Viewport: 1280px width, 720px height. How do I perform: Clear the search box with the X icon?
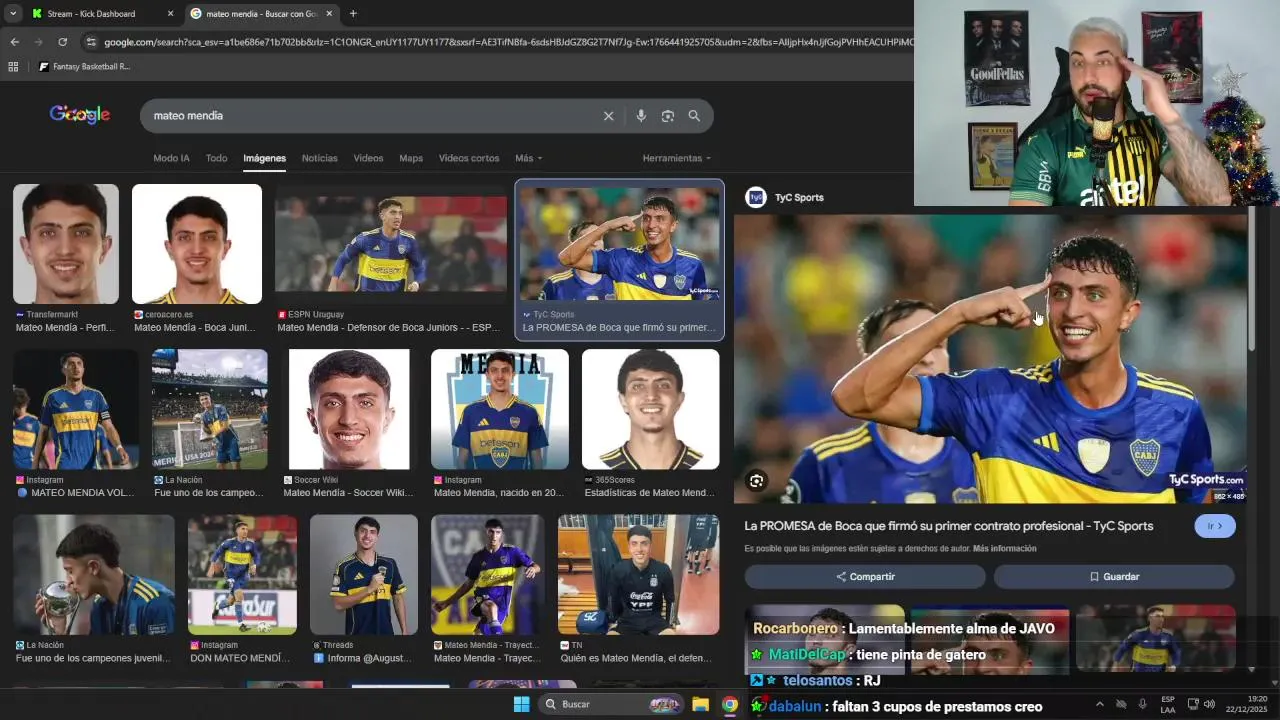[608, 116]
